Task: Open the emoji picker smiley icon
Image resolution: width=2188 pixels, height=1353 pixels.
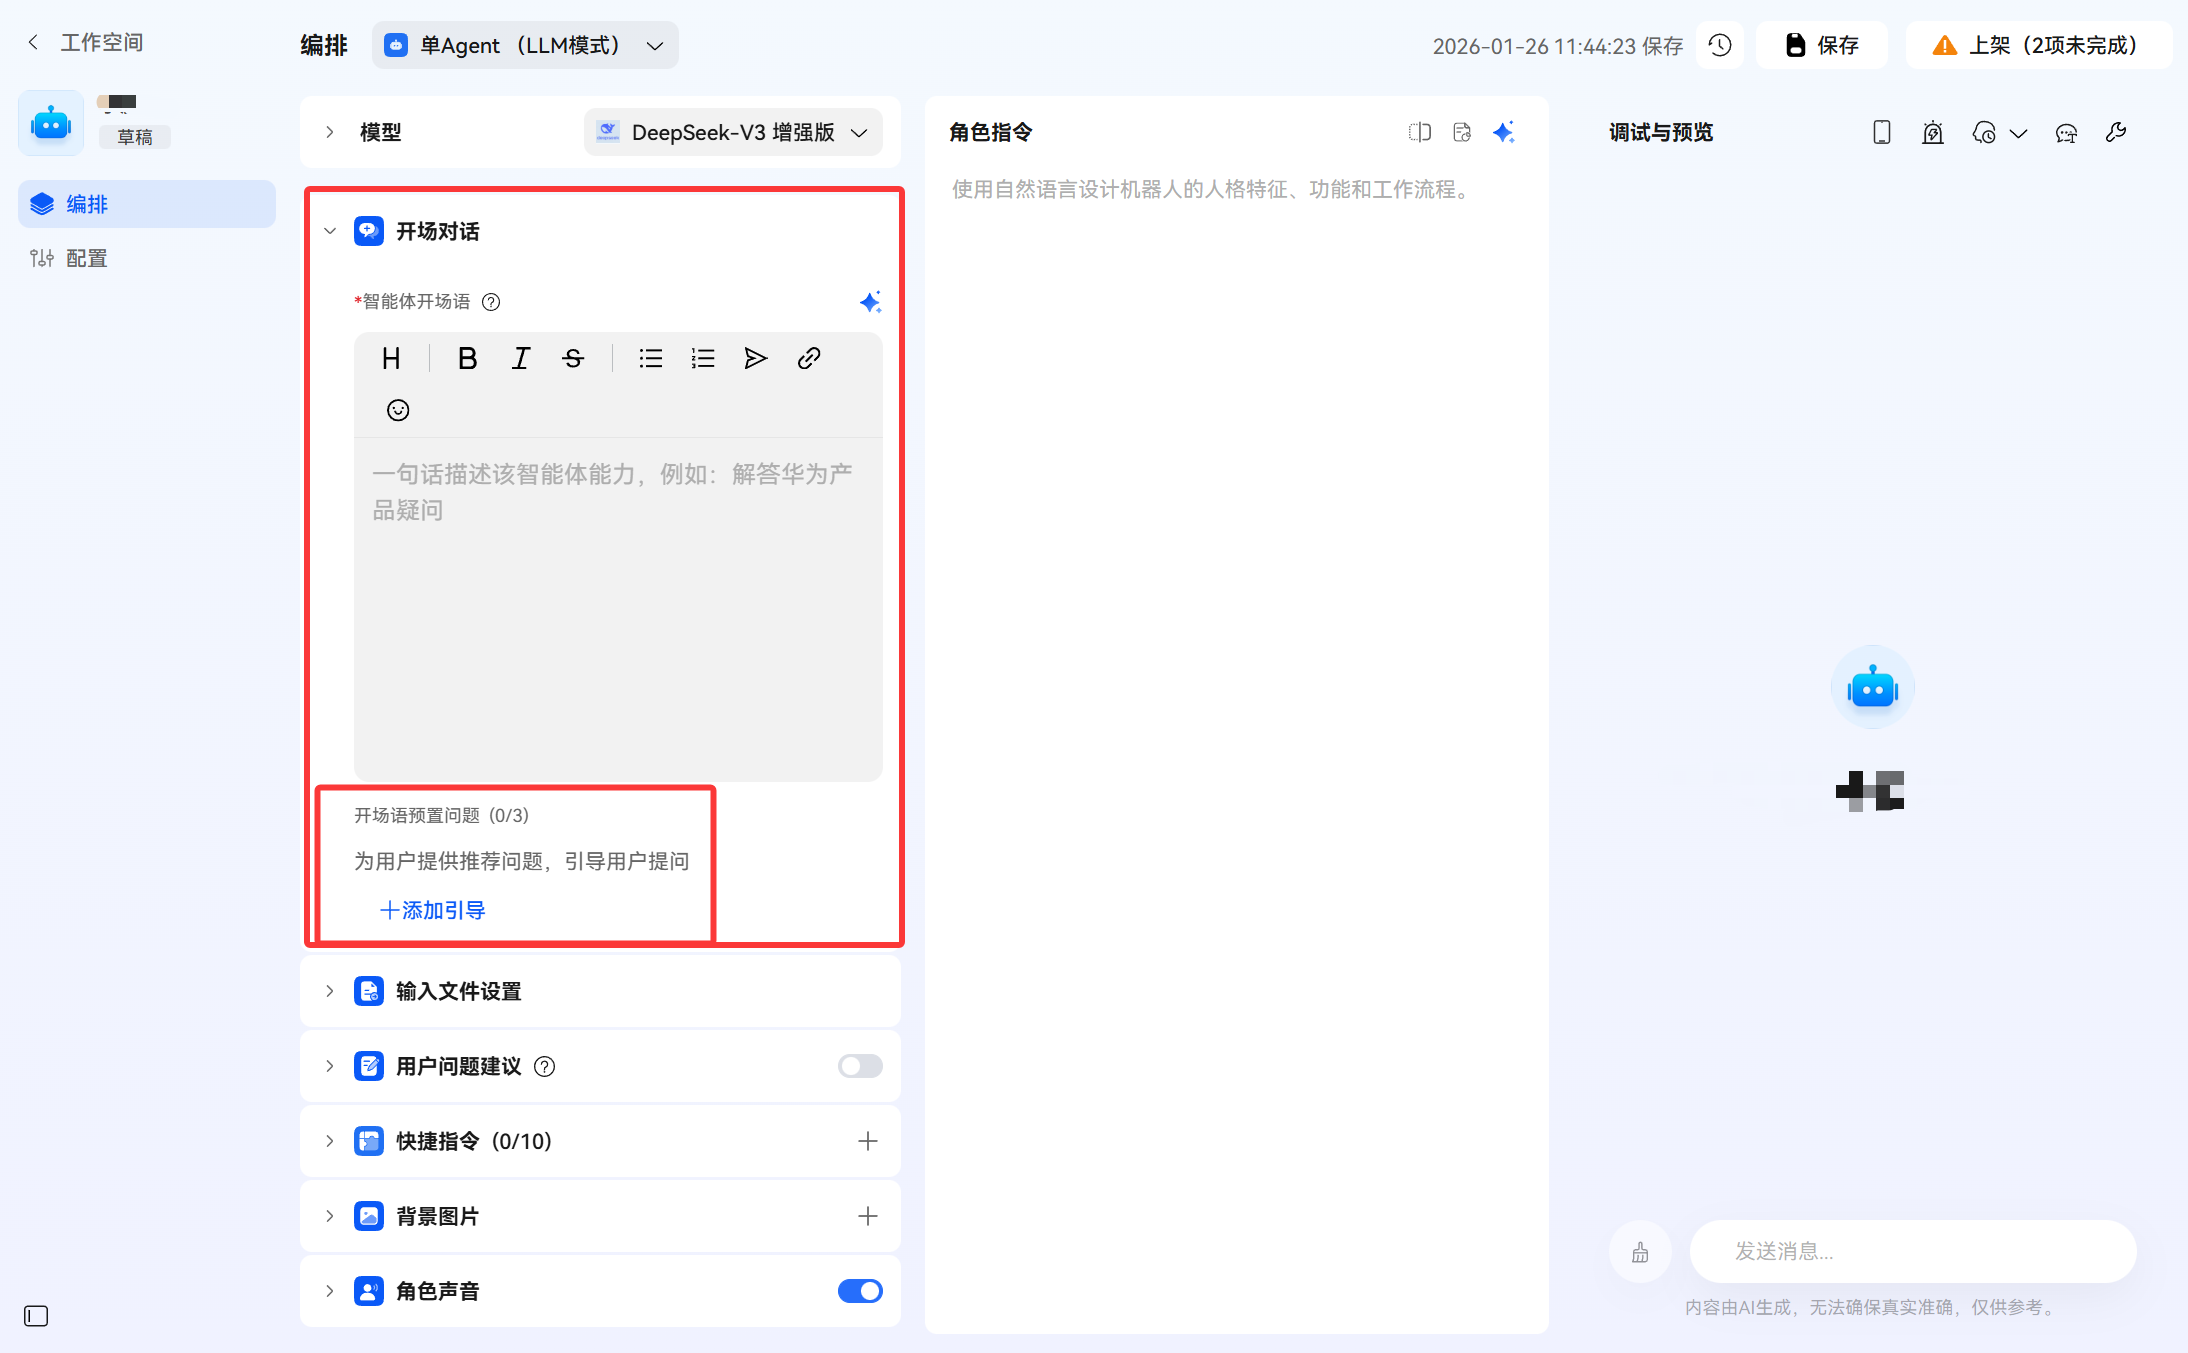Action: coord(398,410)
